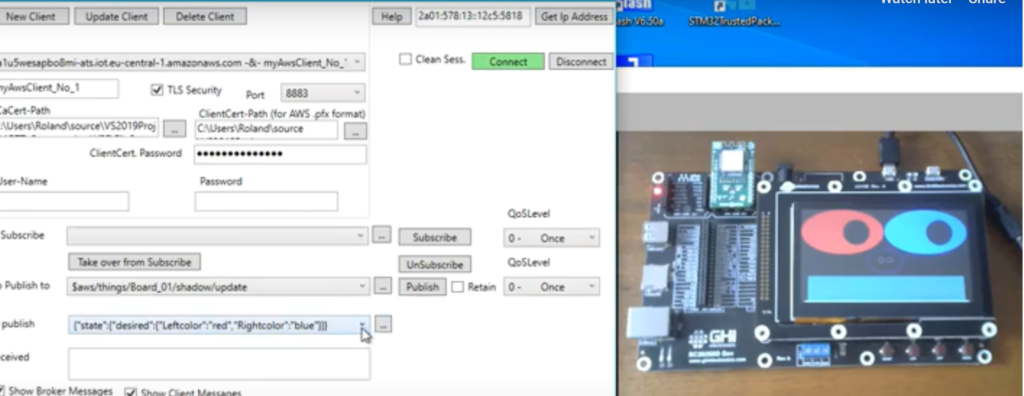Open STM32TrustedPack desktop shortcut

point(735,14)
